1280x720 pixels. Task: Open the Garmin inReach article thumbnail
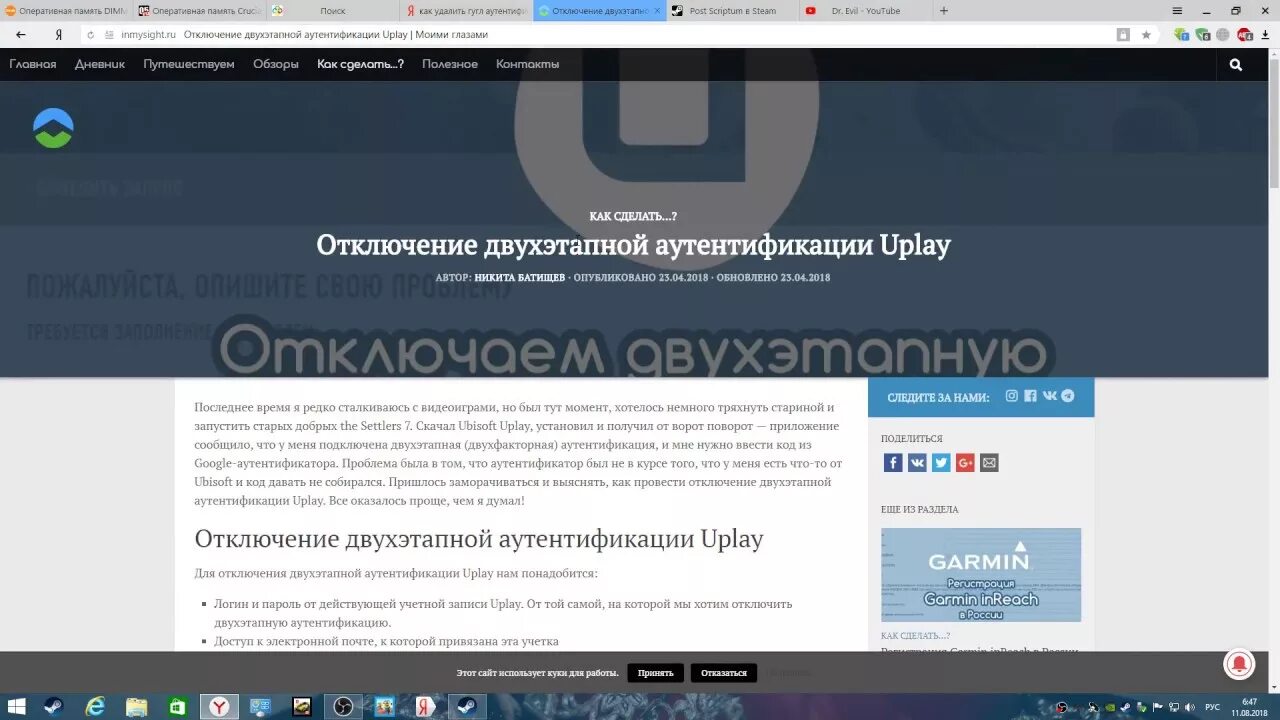pyautogui.click(x=981, y=575)
